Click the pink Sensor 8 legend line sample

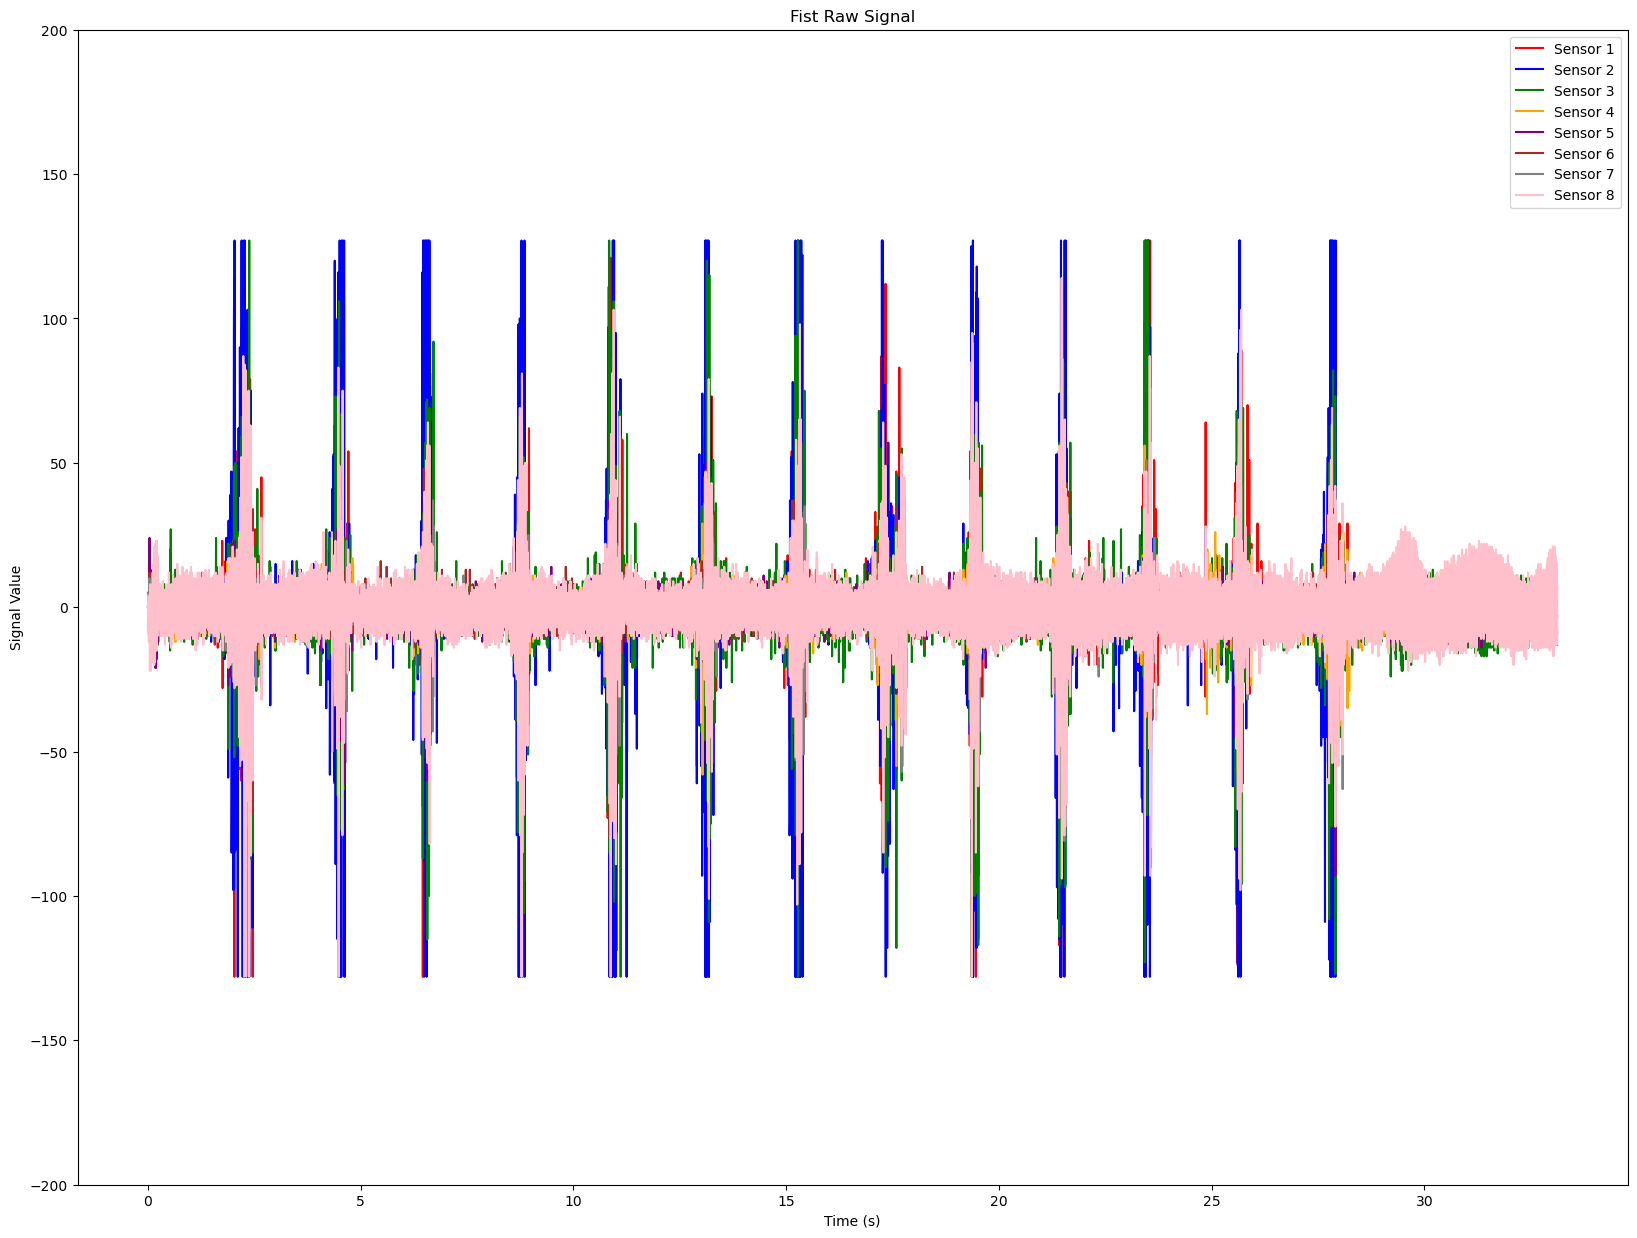coord(1530,195)
